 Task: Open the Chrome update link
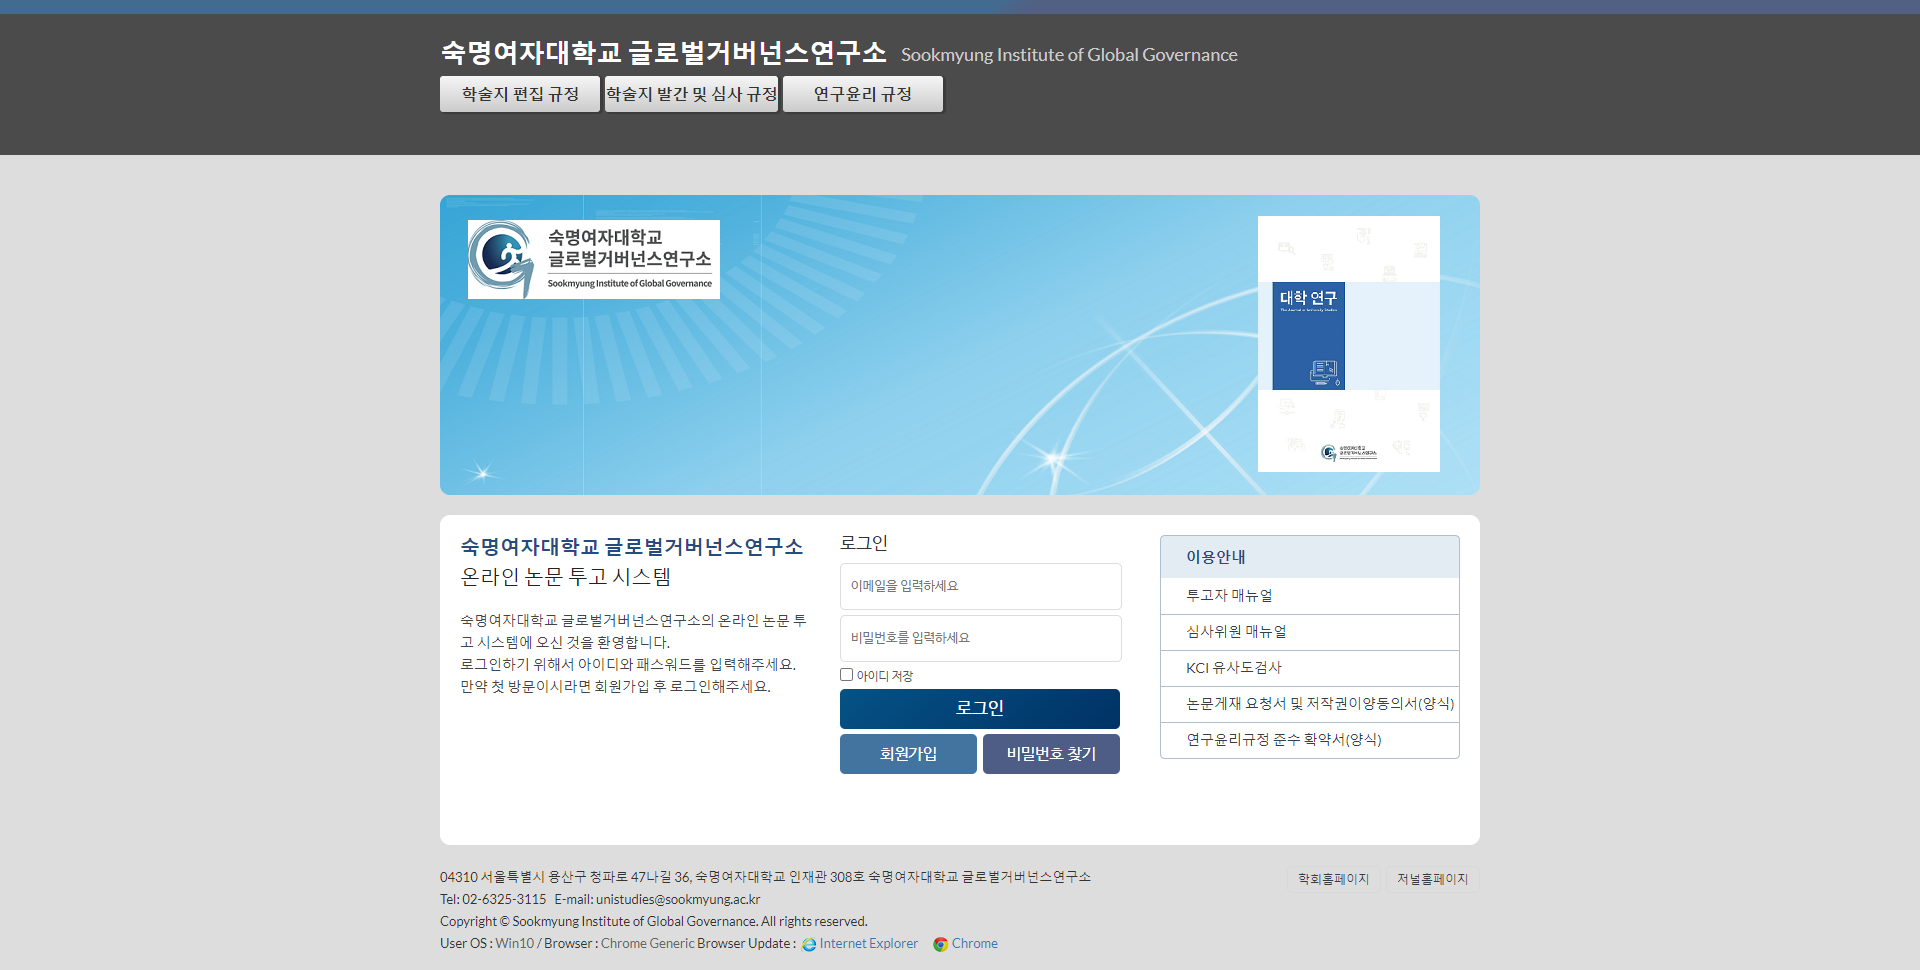pyautogui.click(x=975, y=944)
